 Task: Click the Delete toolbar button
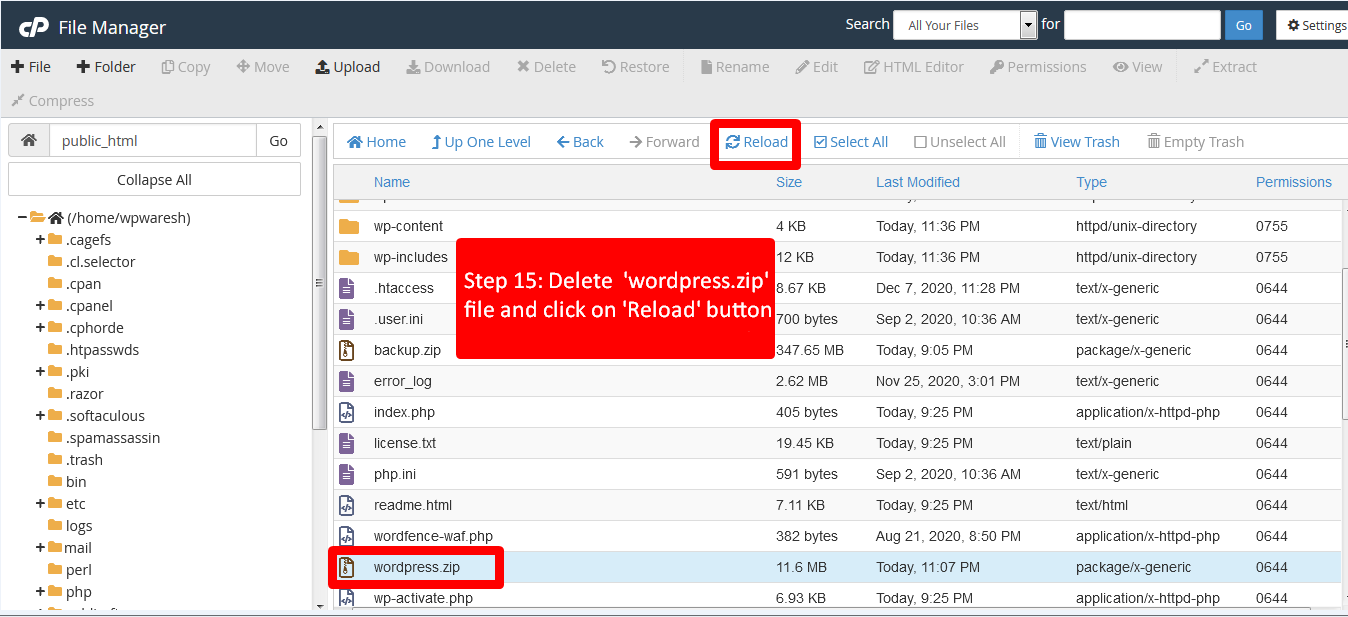tap(546, 67)
